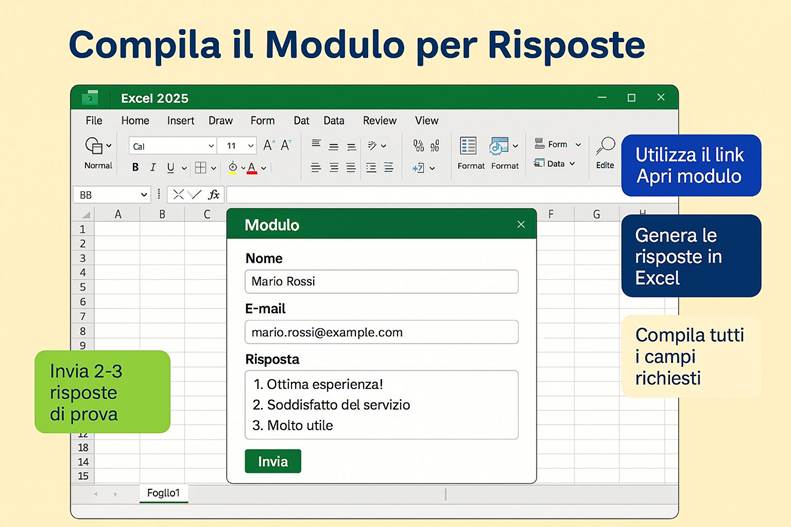The width and height of the screenshot is (791, 527).
Task: Click the line "2. Soddisfatto del servizio"
Action: (x=331, y=405)
